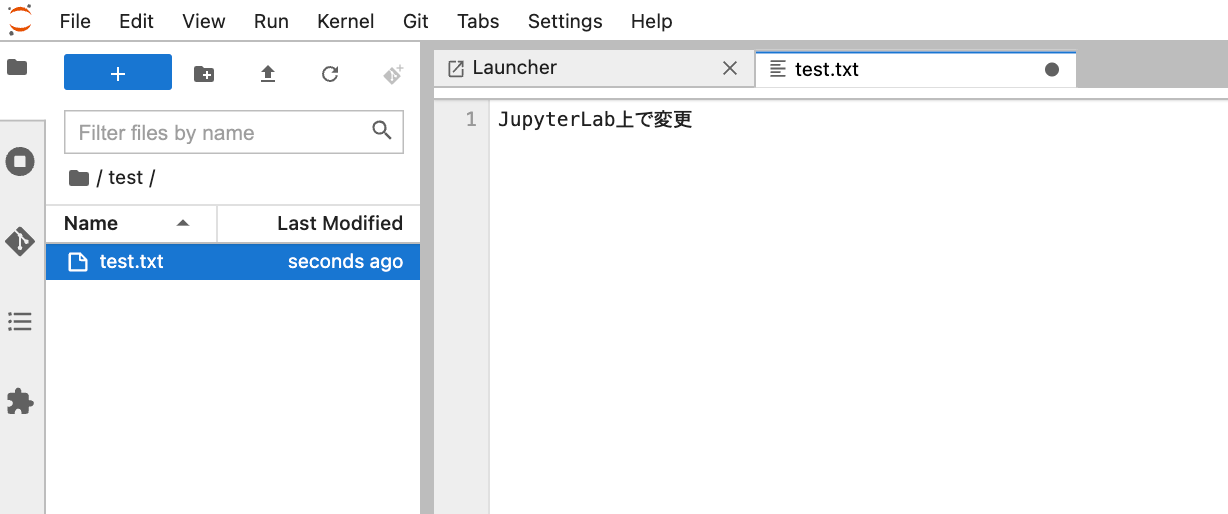Click the blue New Launcher plus button
Image resolution: width=1228 pixels, height=514 pixels.
(118, 72)
